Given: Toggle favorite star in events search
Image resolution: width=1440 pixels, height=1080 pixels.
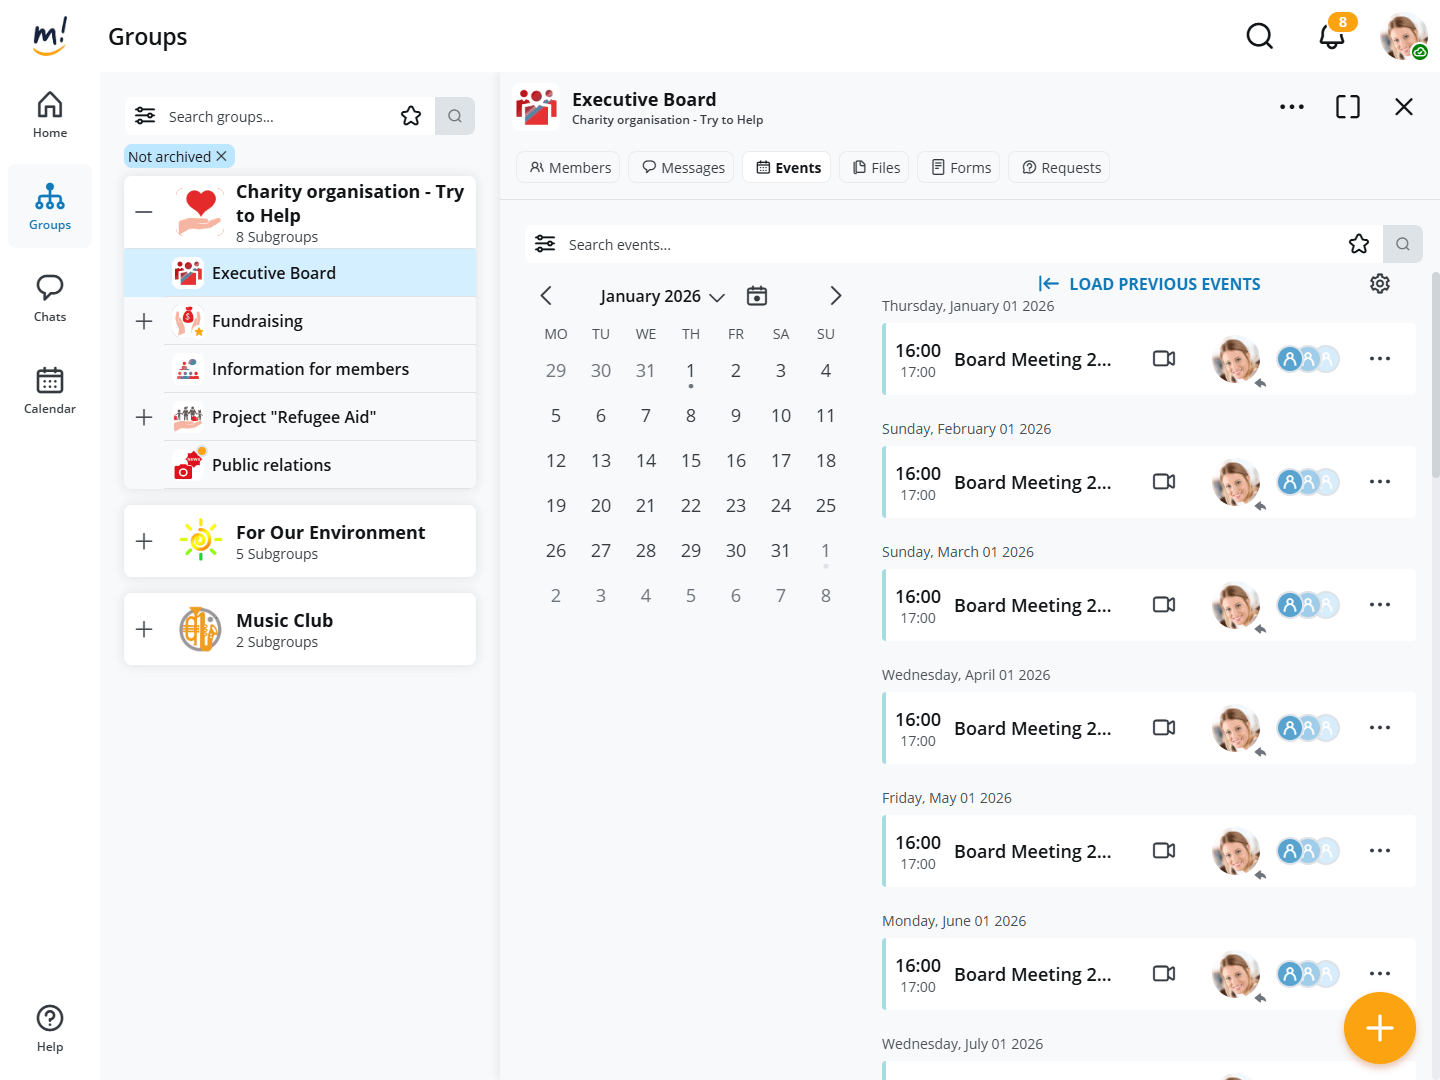Looking at the screenshot, I should click(x=1358, y=244).
